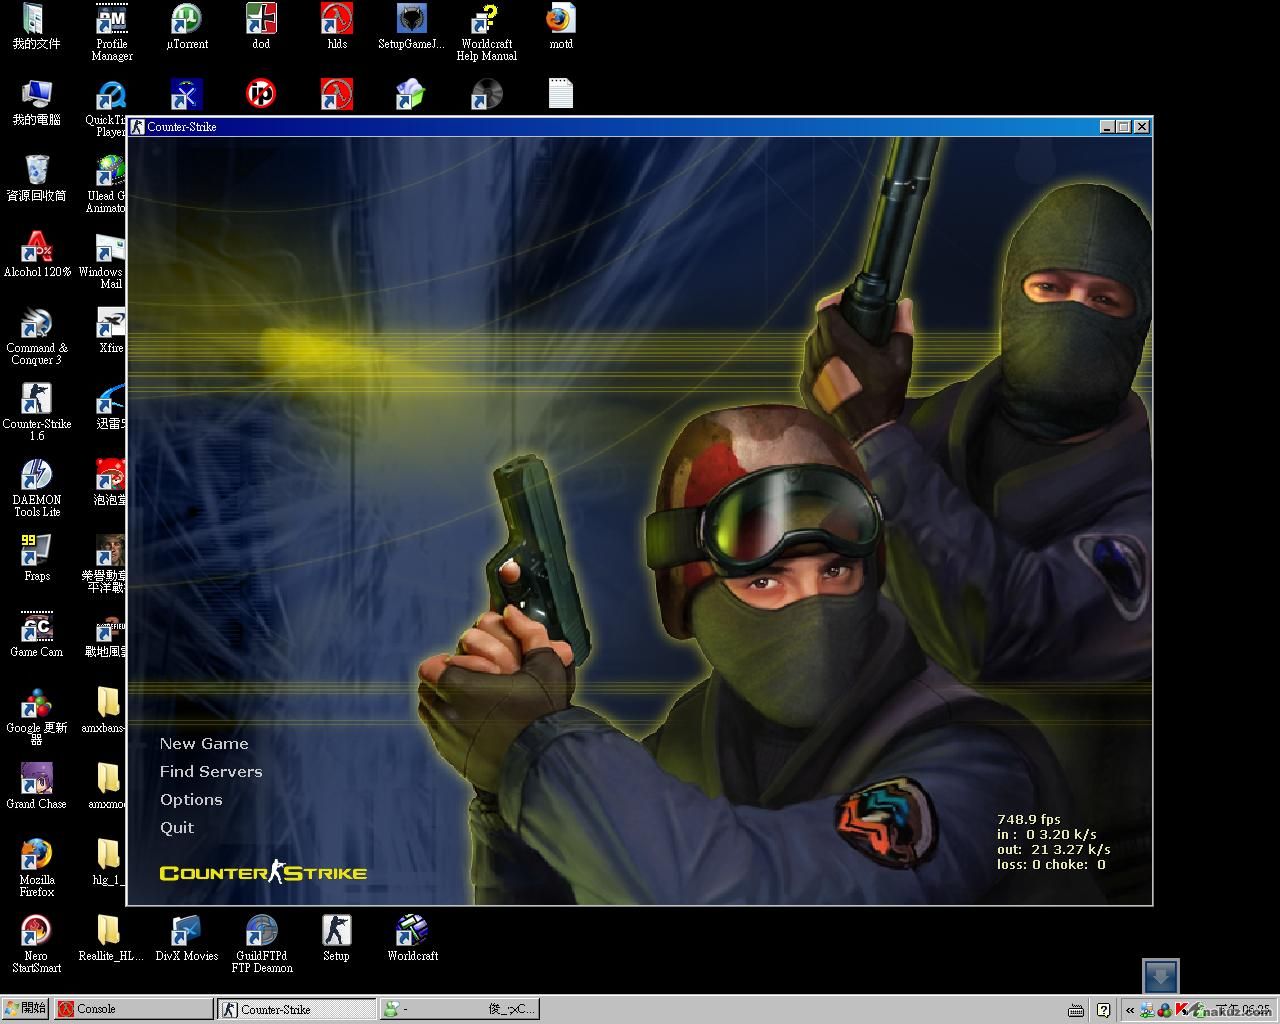Viewport: 1280px width, 1024px height.
Task: Select Counter-Strike taskbar button
Action: [296, 1009]
